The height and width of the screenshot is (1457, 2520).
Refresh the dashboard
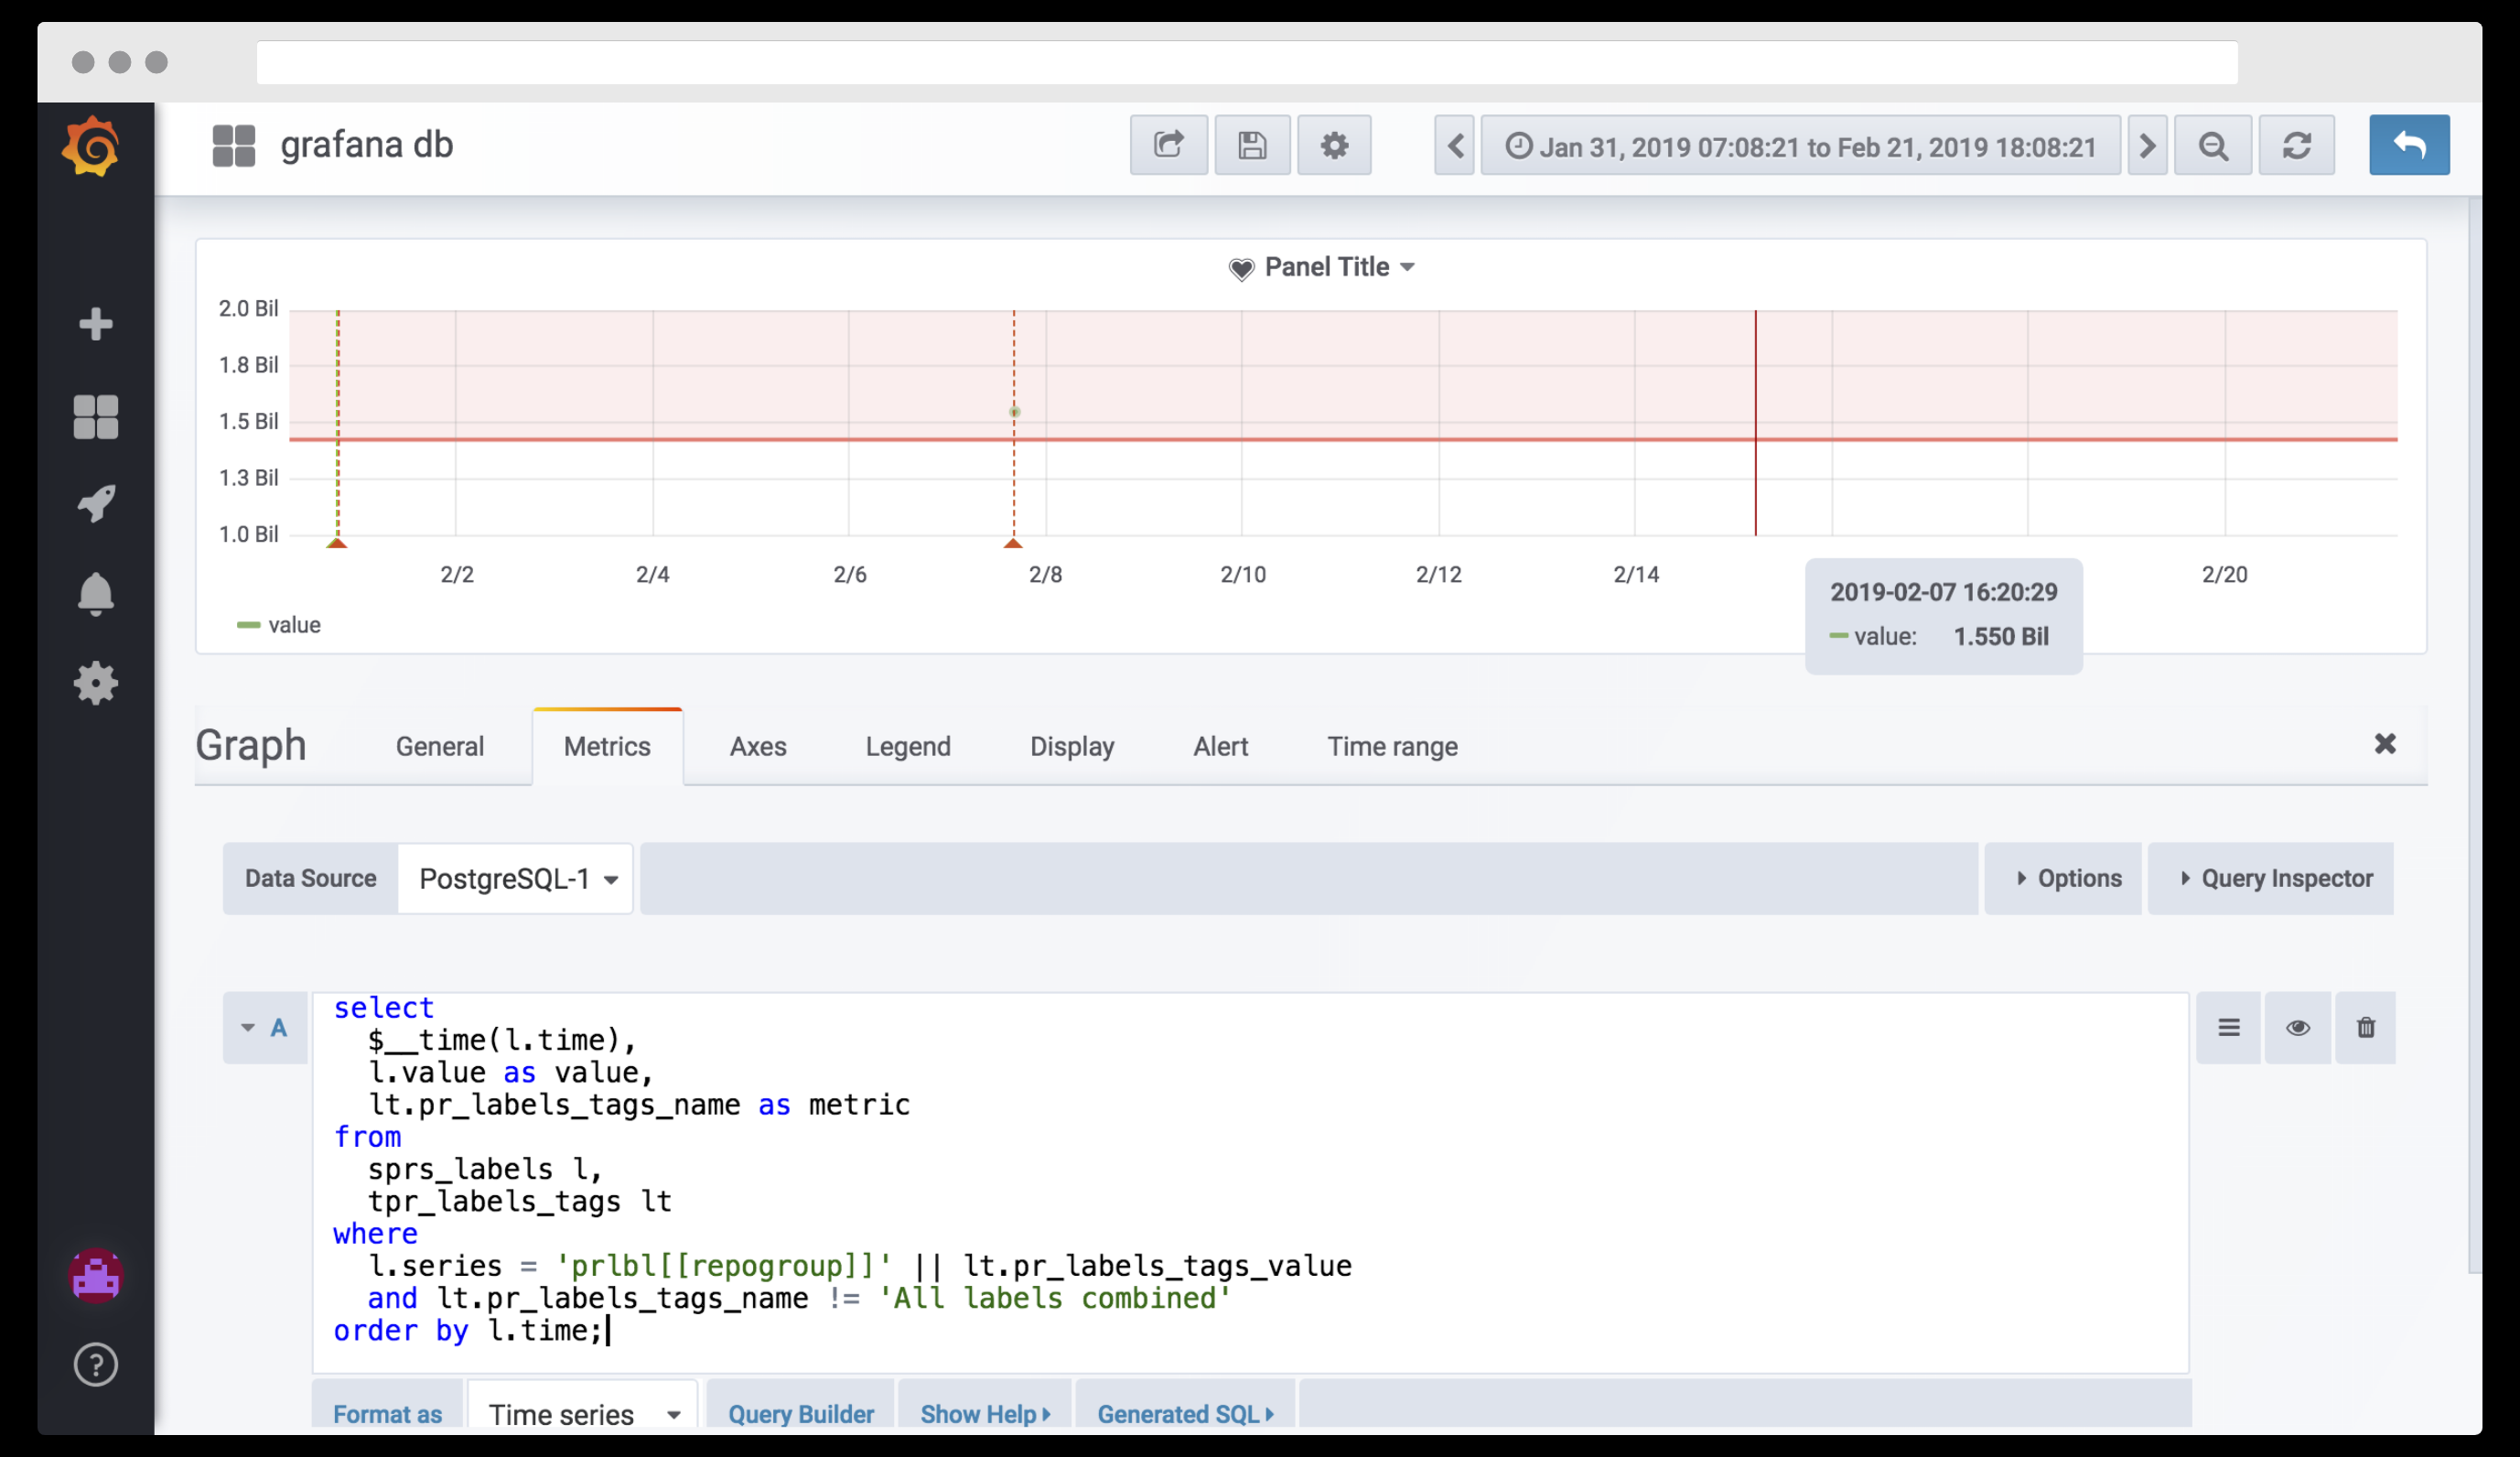2296,146
